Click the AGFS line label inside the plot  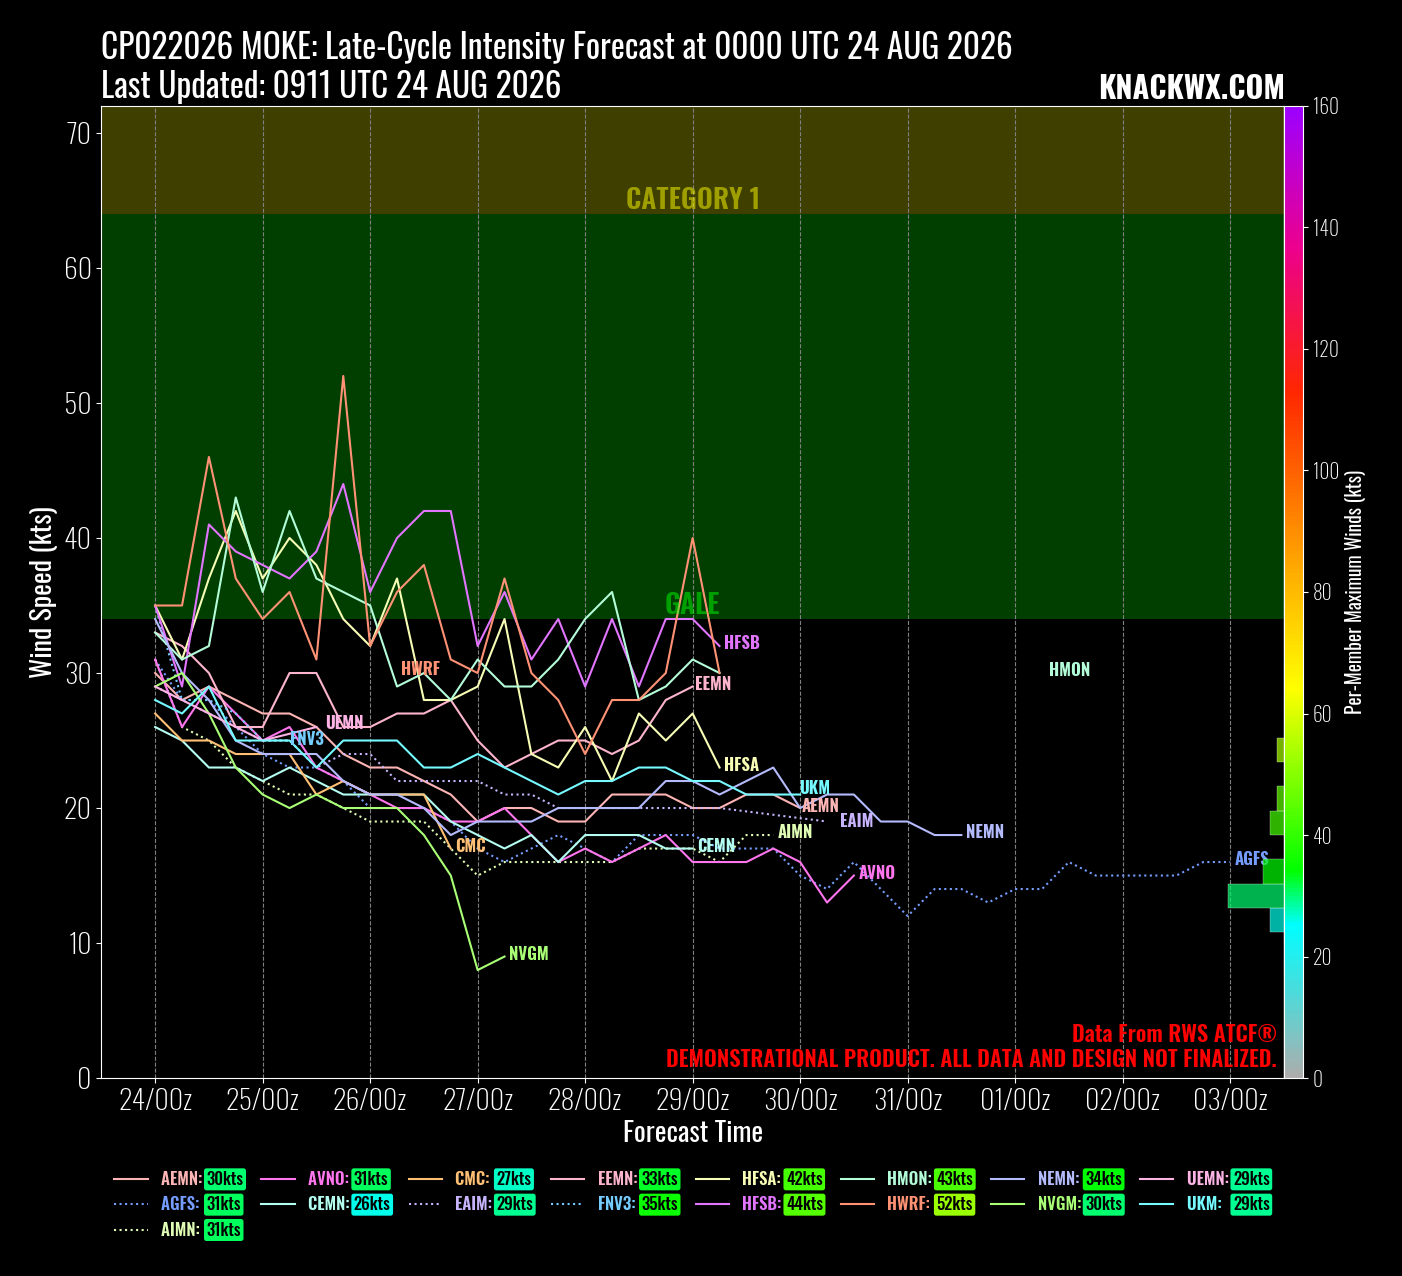pyautogui.click(x=1252, y=858)
